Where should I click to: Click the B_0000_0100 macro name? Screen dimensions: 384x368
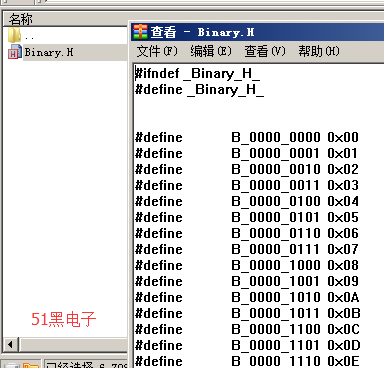coord(276,202)
